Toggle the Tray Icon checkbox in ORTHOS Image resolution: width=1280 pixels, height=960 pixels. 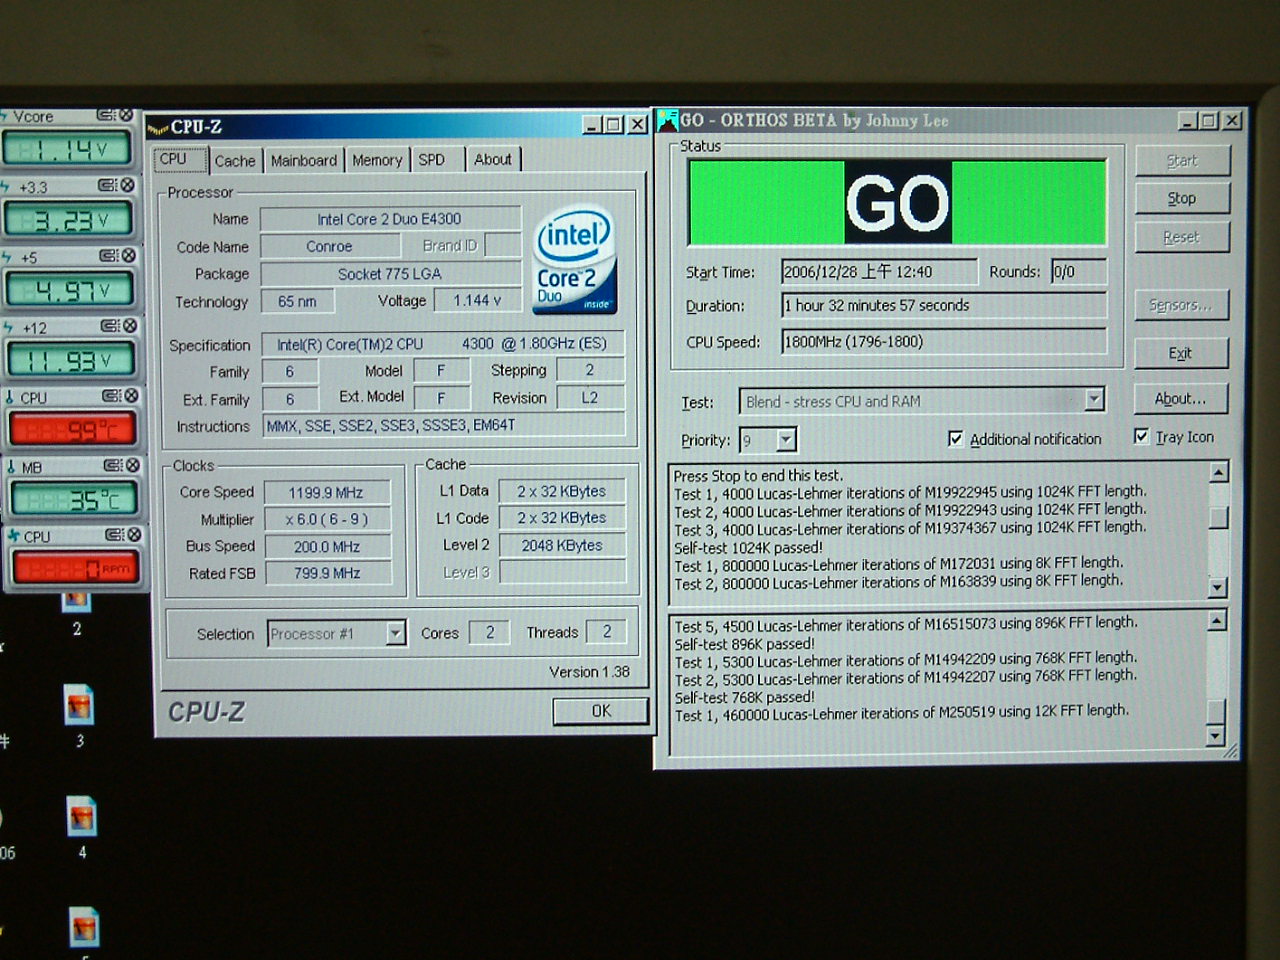(x=1141, y=436)
